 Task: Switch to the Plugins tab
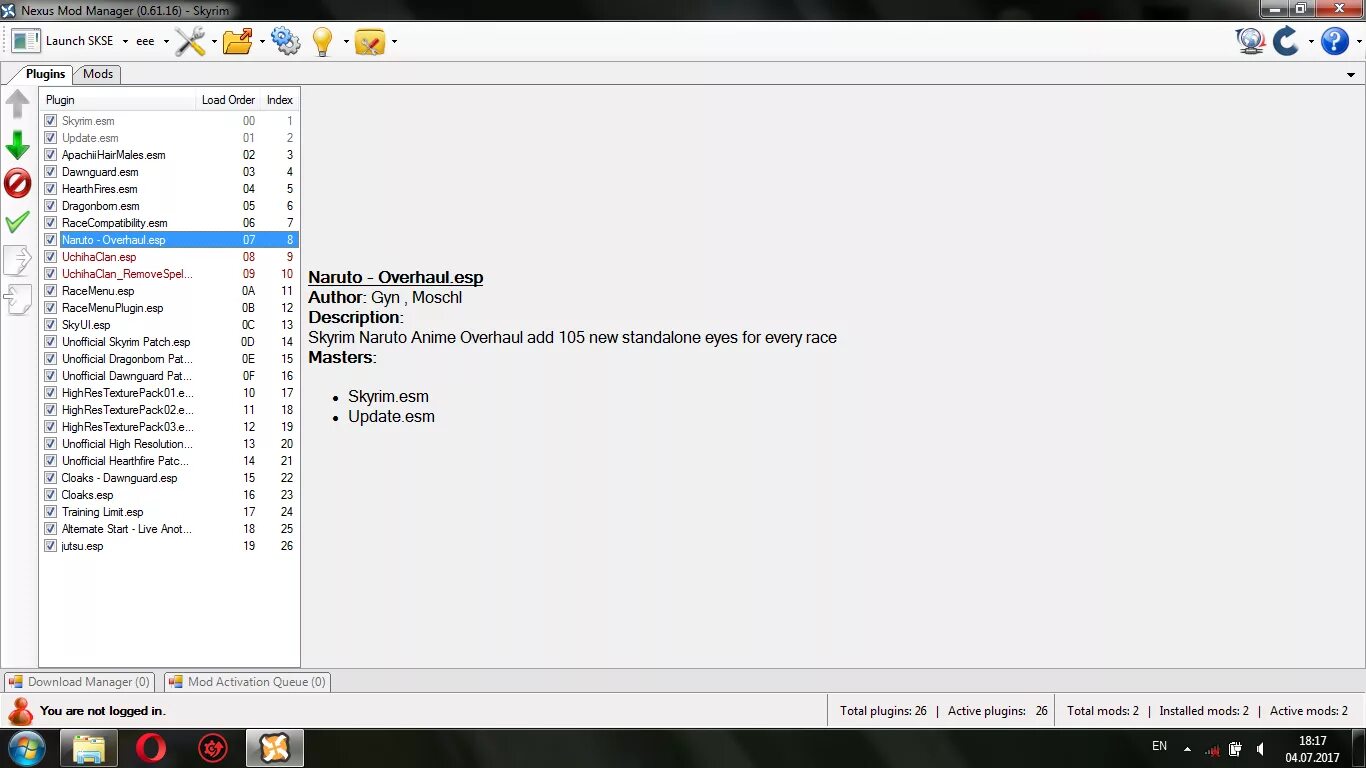click(45, 74)
